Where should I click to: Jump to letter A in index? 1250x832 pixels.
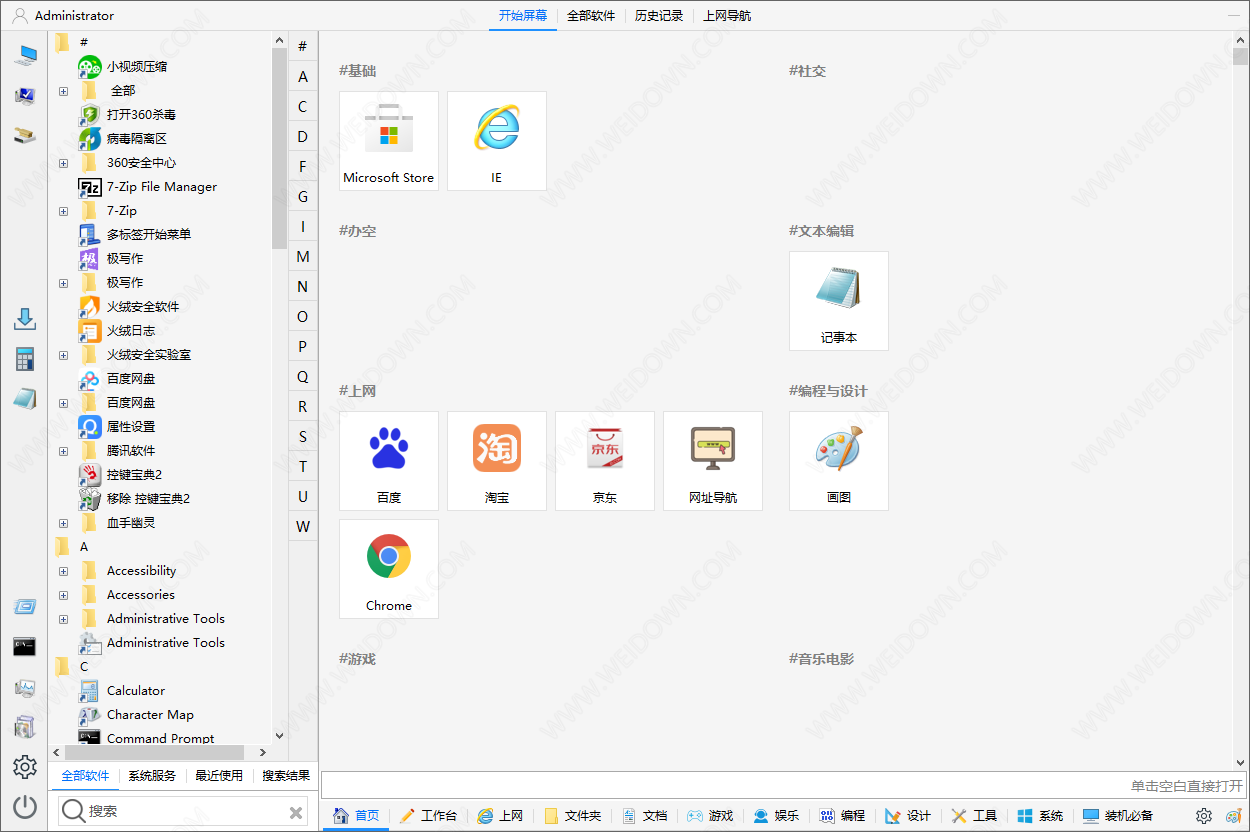pyautogui.click(x=303, y=77)
